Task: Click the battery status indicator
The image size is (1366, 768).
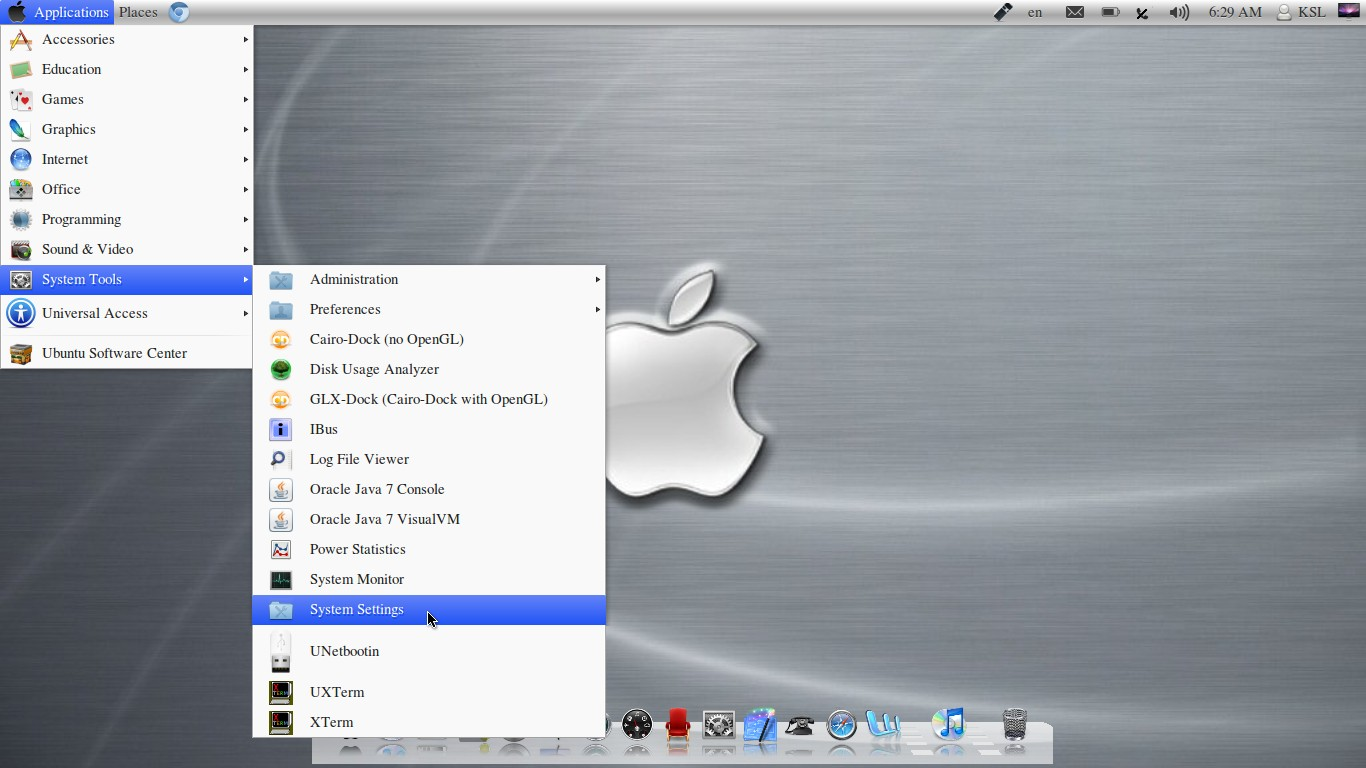Action: click(1110, 12)
